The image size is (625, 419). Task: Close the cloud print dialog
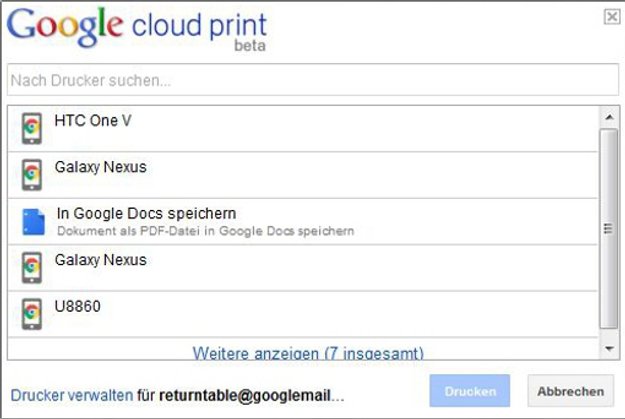point(612,17)
